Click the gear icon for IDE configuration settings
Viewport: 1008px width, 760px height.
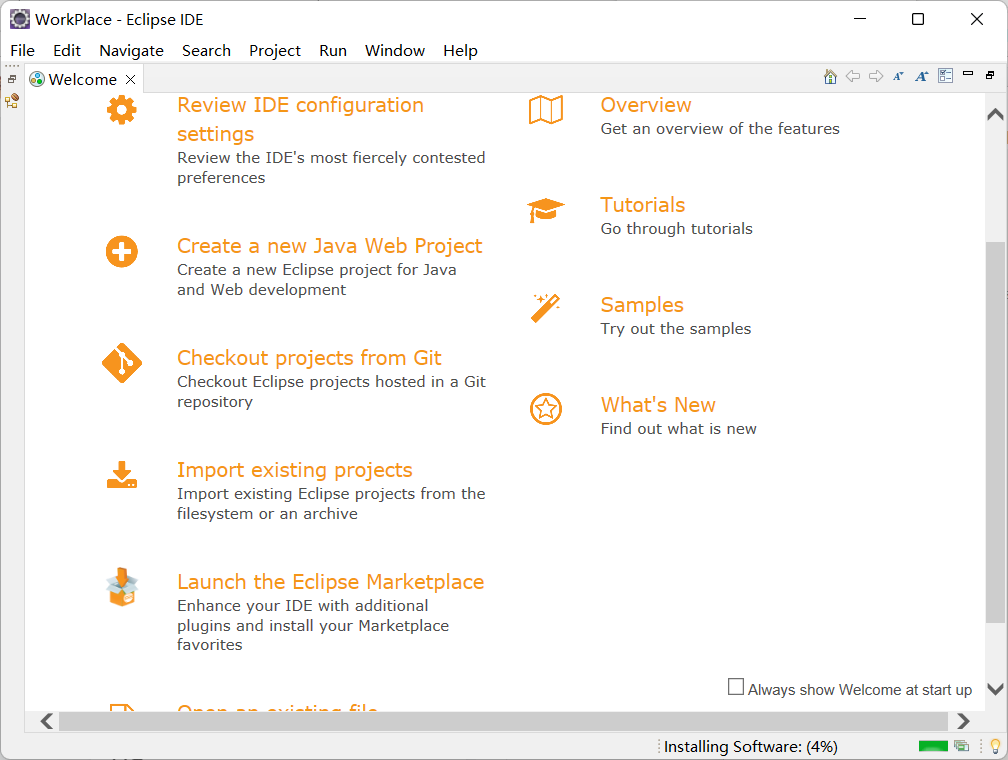pos(122,110)
